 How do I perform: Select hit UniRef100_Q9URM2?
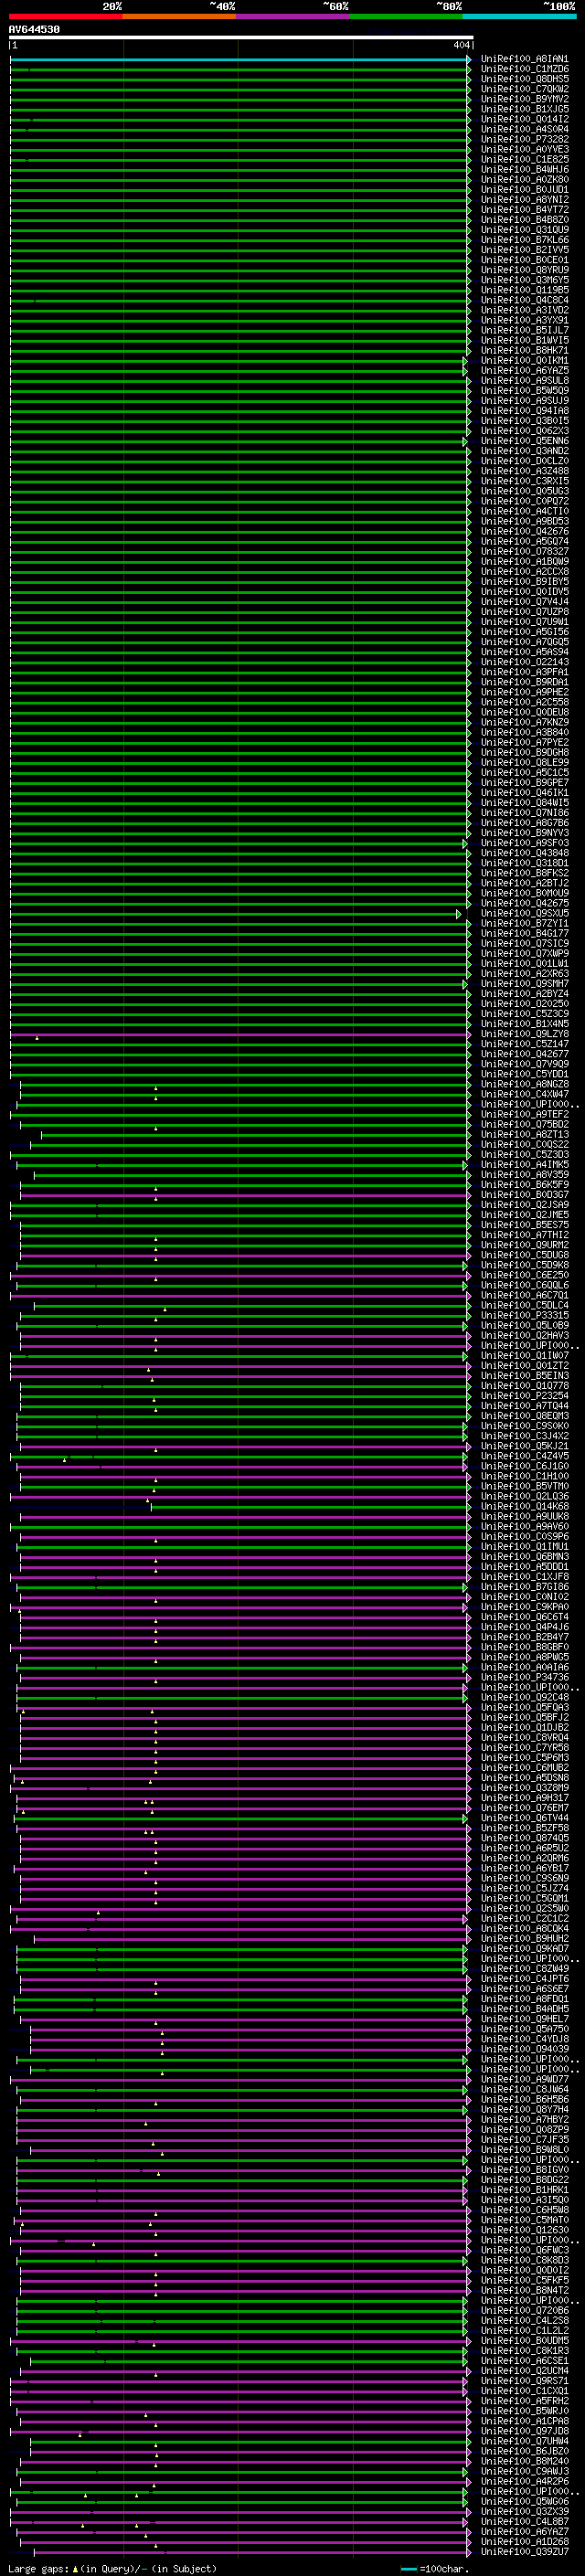[525, 1245]
